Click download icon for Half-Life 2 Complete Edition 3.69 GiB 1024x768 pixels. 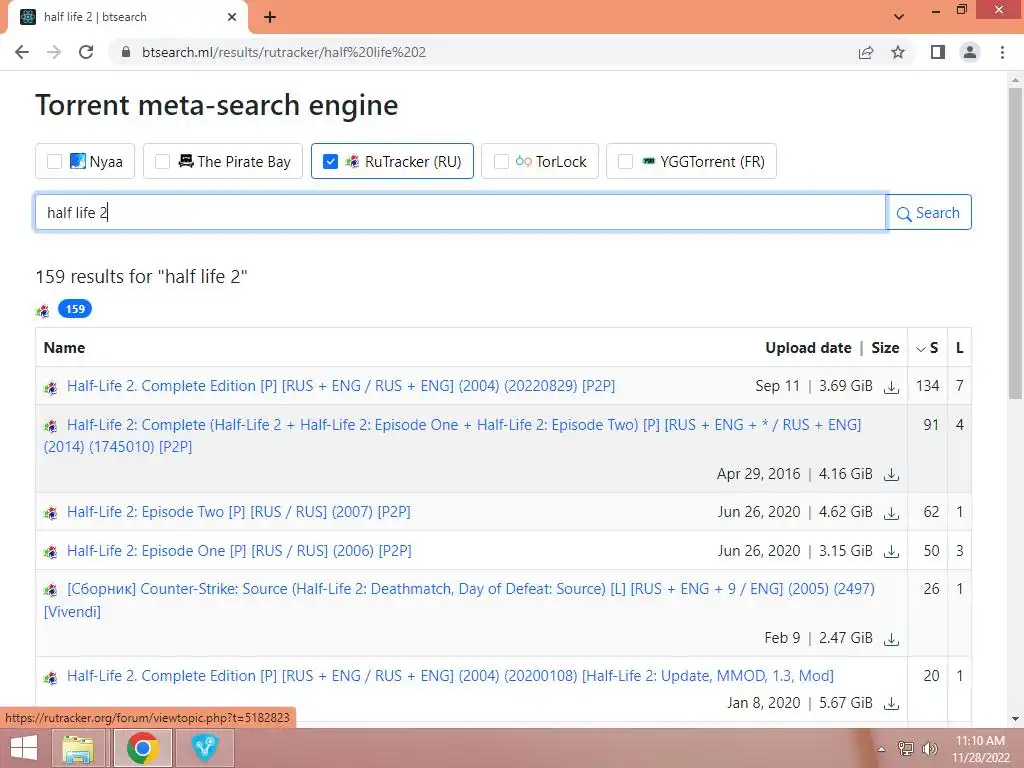[x=891, y=387]
